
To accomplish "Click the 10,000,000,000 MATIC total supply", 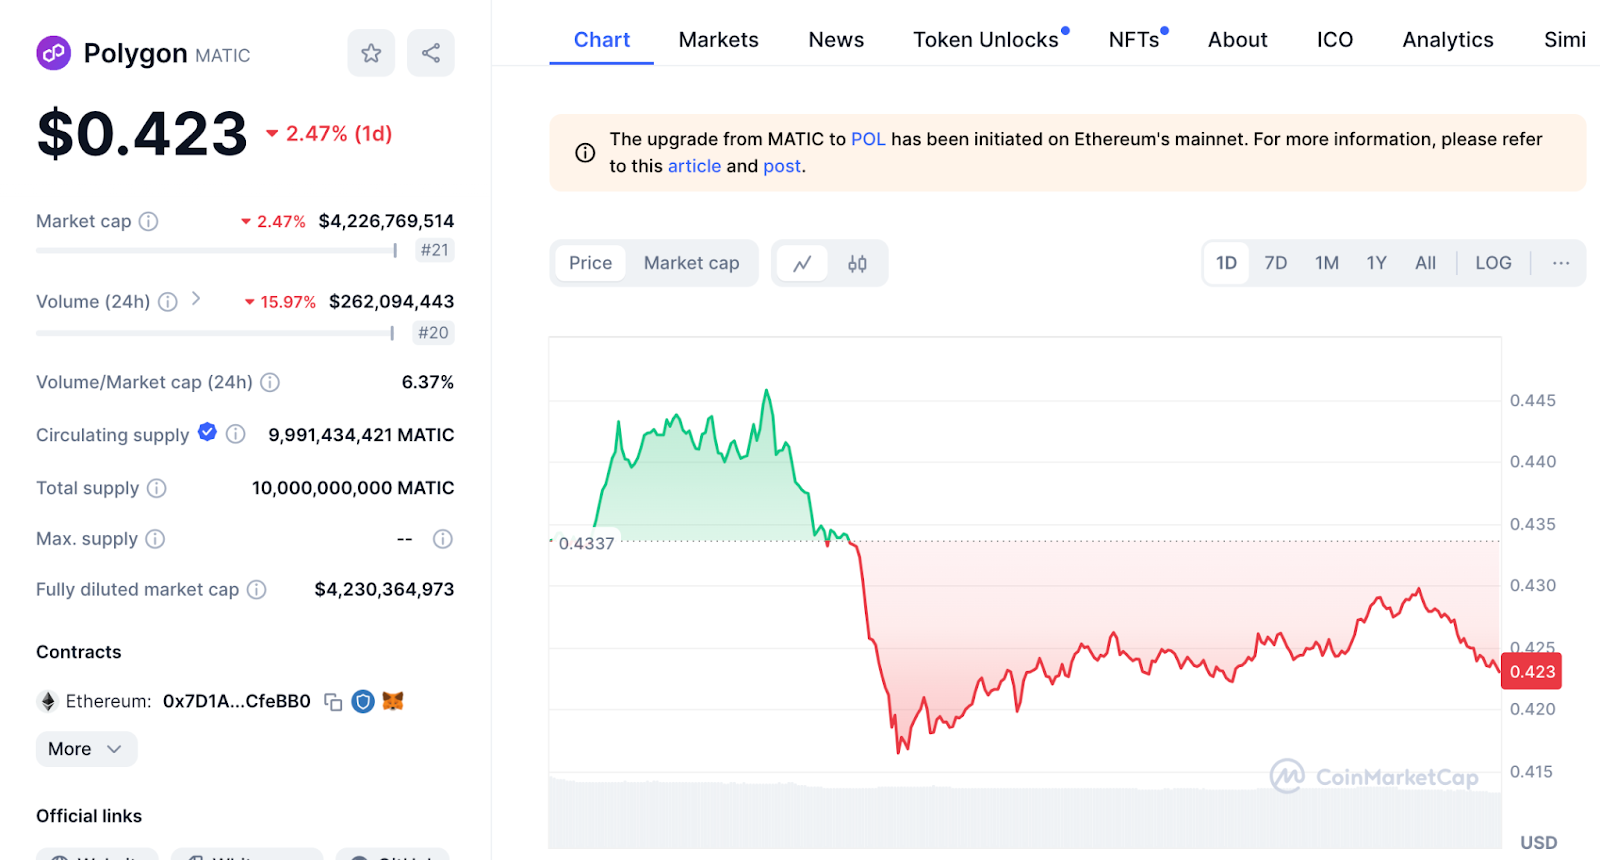I will 353,488.
